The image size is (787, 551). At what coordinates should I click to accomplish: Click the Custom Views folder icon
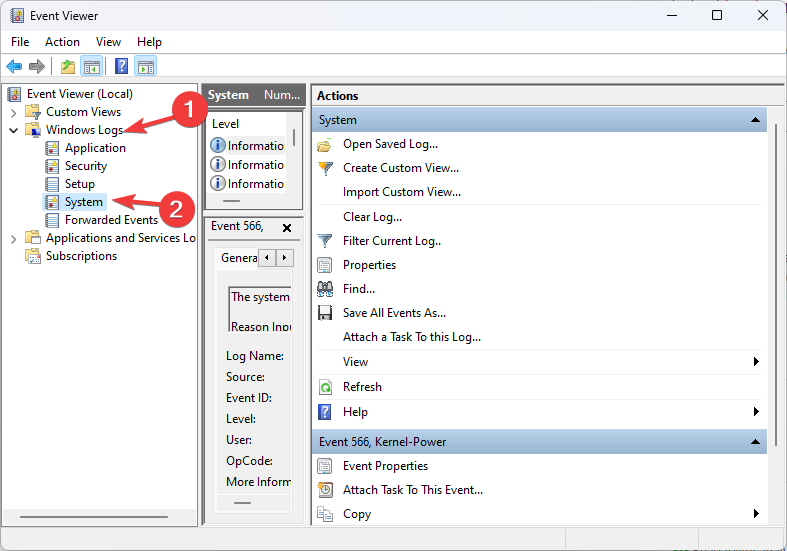[x=33, y=112]
